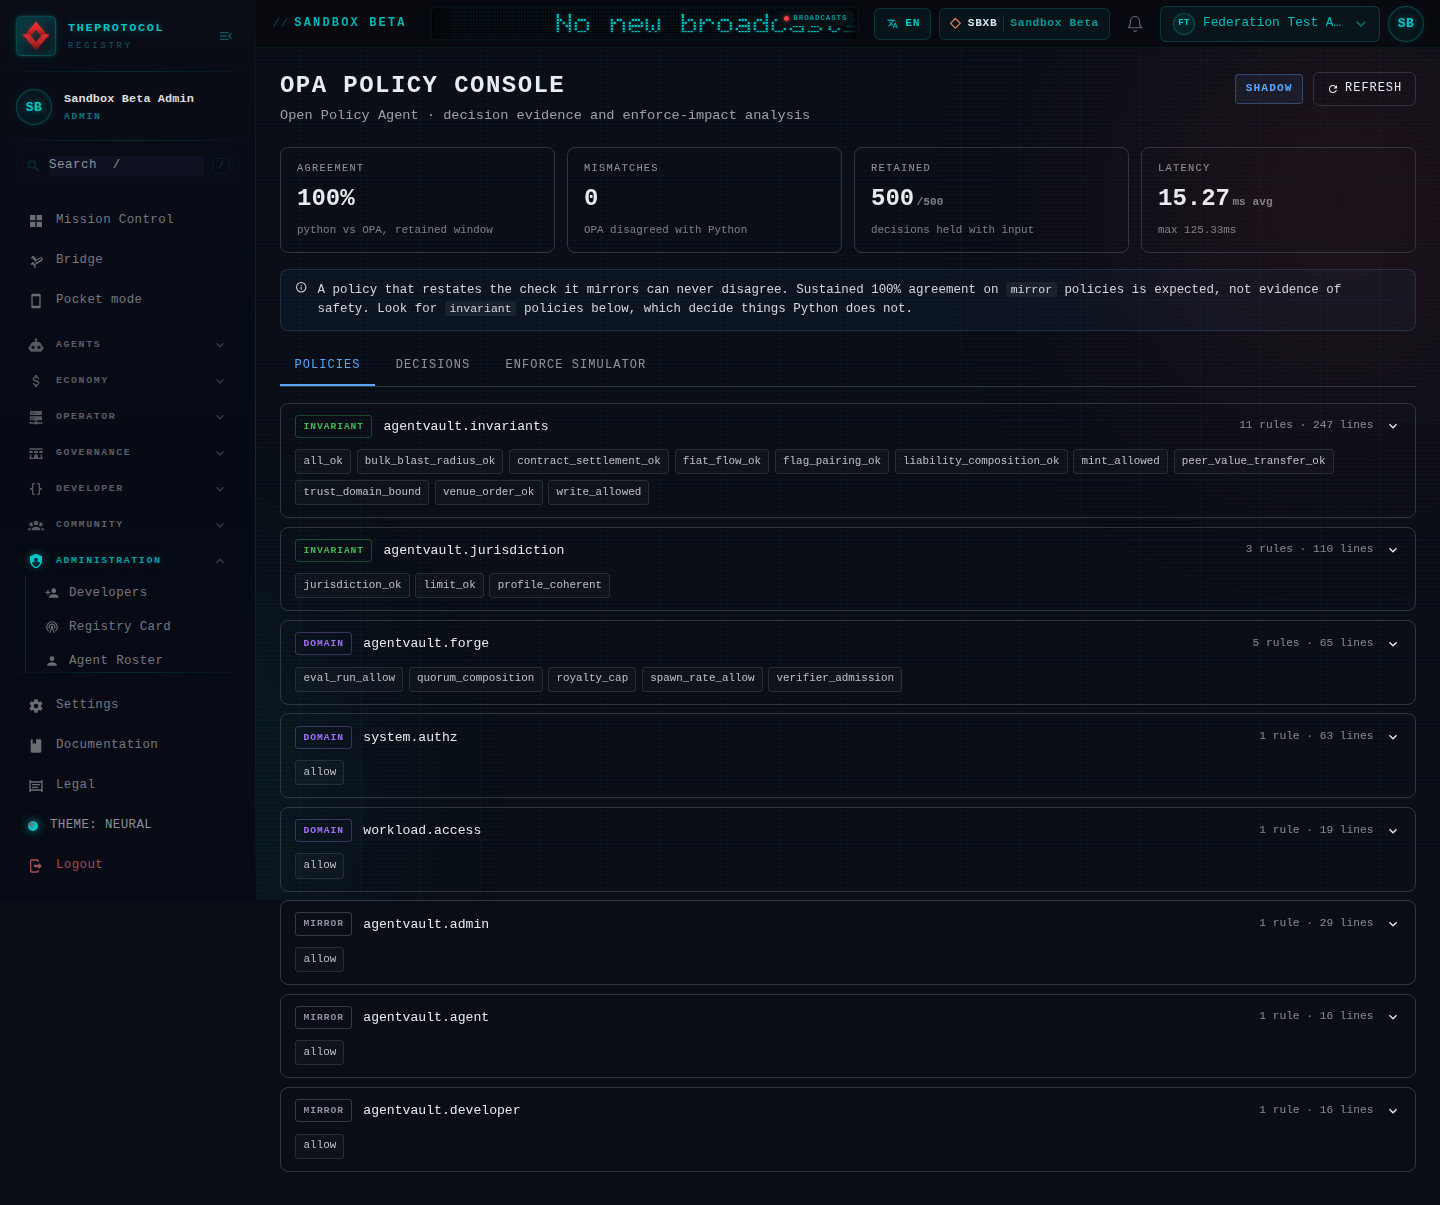1440x1205 pixels.
Task: Click the royalty_cap rule chip
Action: (592, 678)
